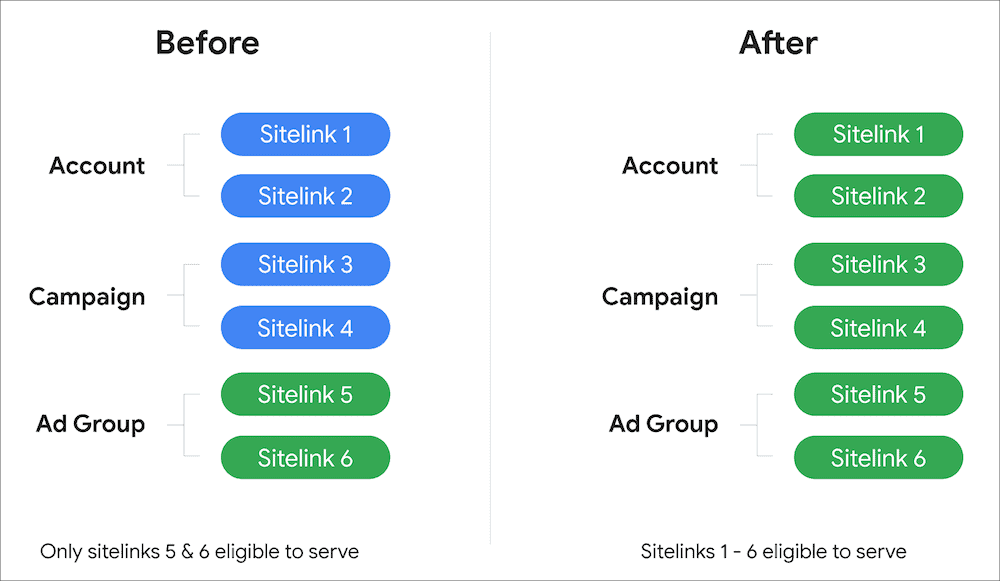Click the After heading
Image resolution: width=1000 pixels, height=581 pixels.
(778, 43)
